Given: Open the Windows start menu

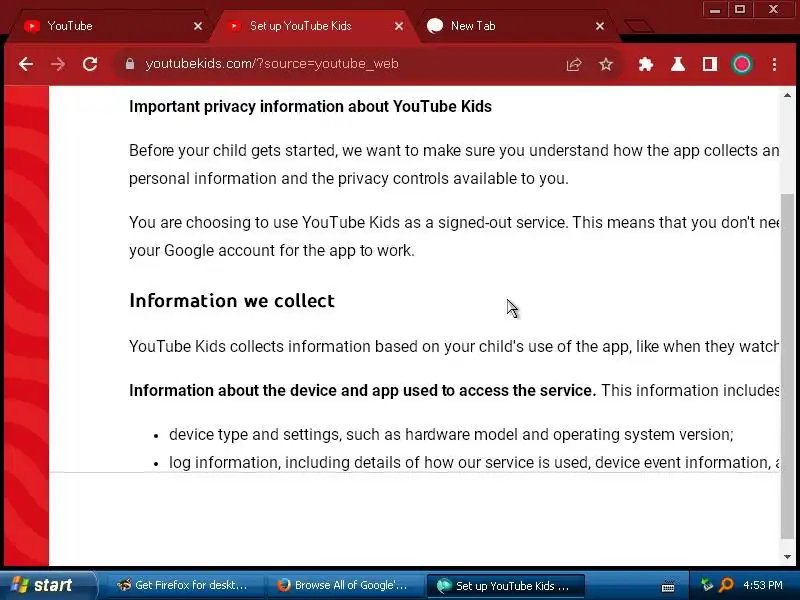Looking at the screenshot, I should 47,585.
